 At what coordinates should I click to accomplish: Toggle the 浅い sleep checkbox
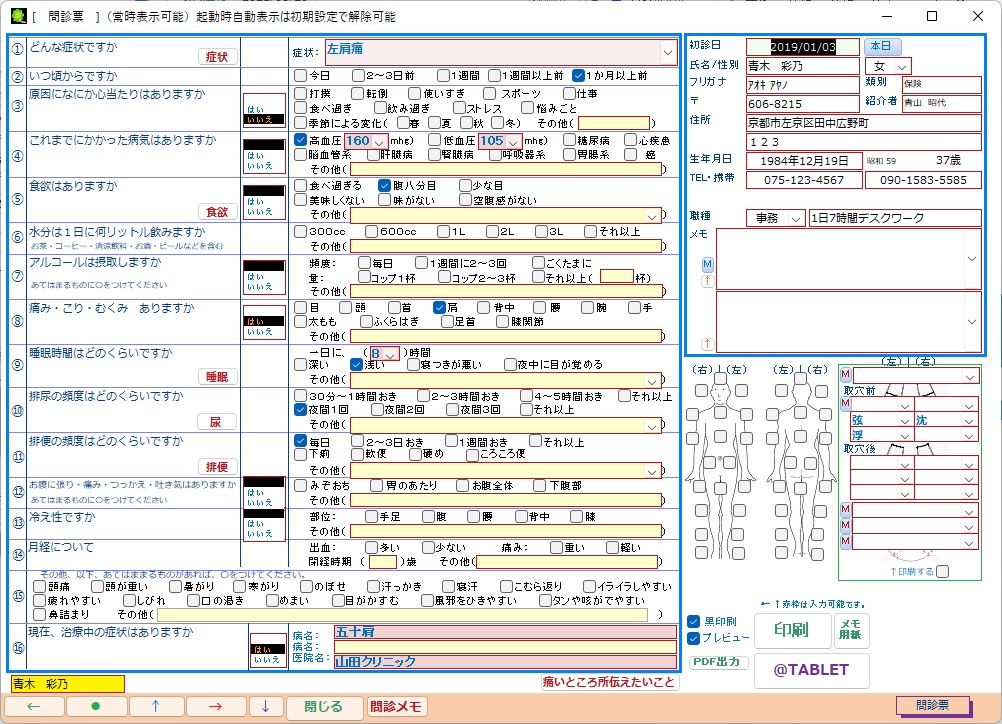point(357,364)
